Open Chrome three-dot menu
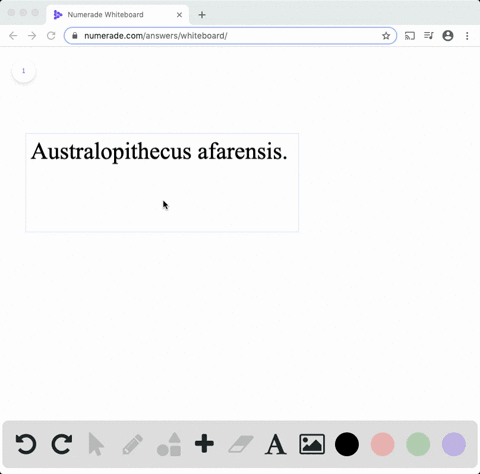The height and width of the screenshot is (474, 480). click(467, 36)
